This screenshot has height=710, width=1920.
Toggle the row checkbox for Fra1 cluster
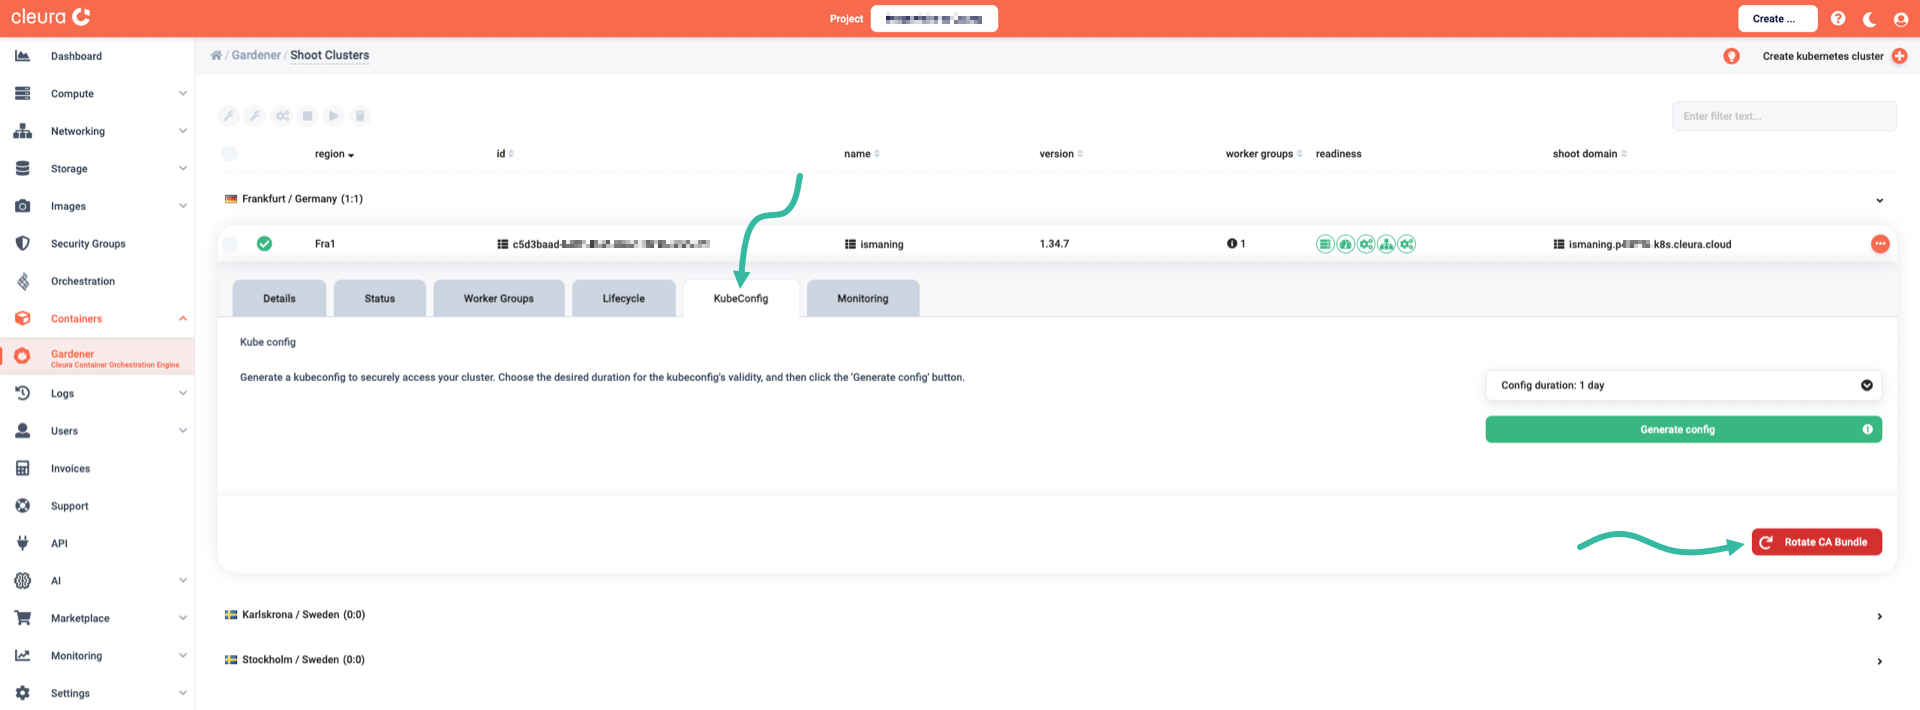click(229, 244)
